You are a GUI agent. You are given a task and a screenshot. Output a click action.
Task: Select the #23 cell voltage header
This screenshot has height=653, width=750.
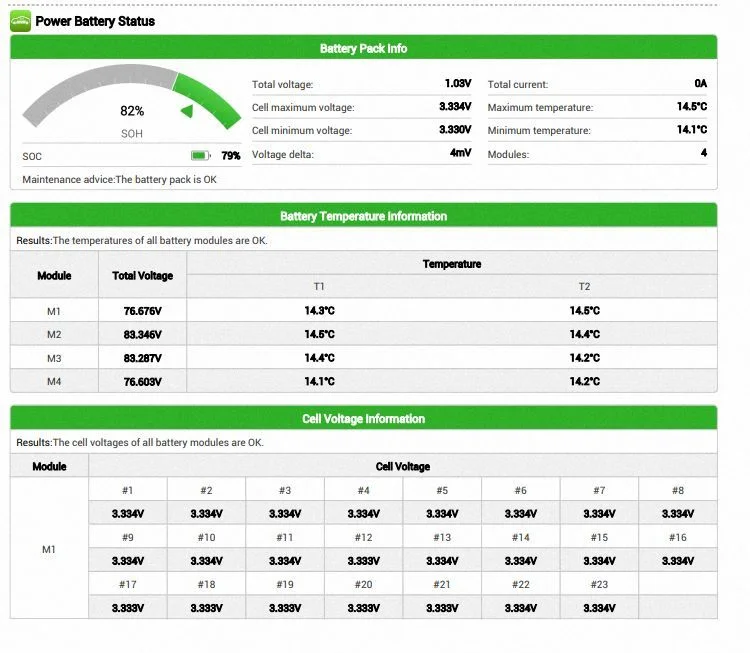point(599,584)
